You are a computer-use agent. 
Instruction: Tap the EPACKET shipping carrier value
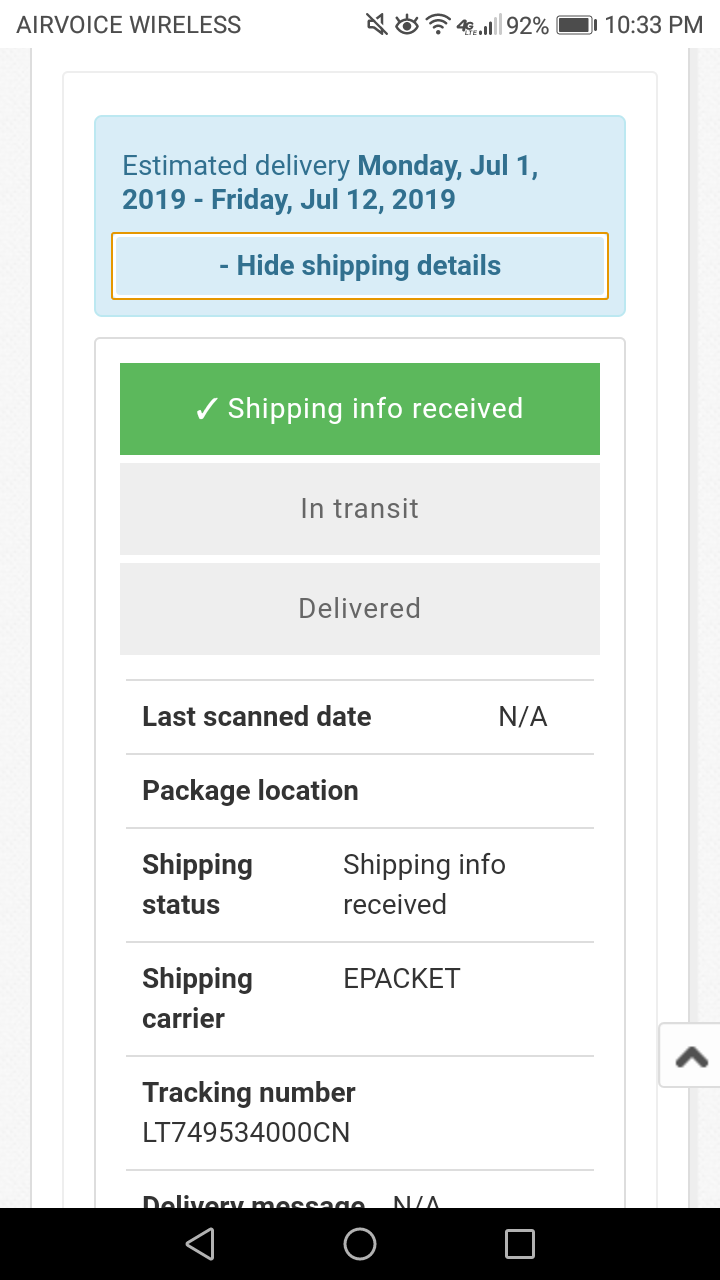(x=402, y=978)
